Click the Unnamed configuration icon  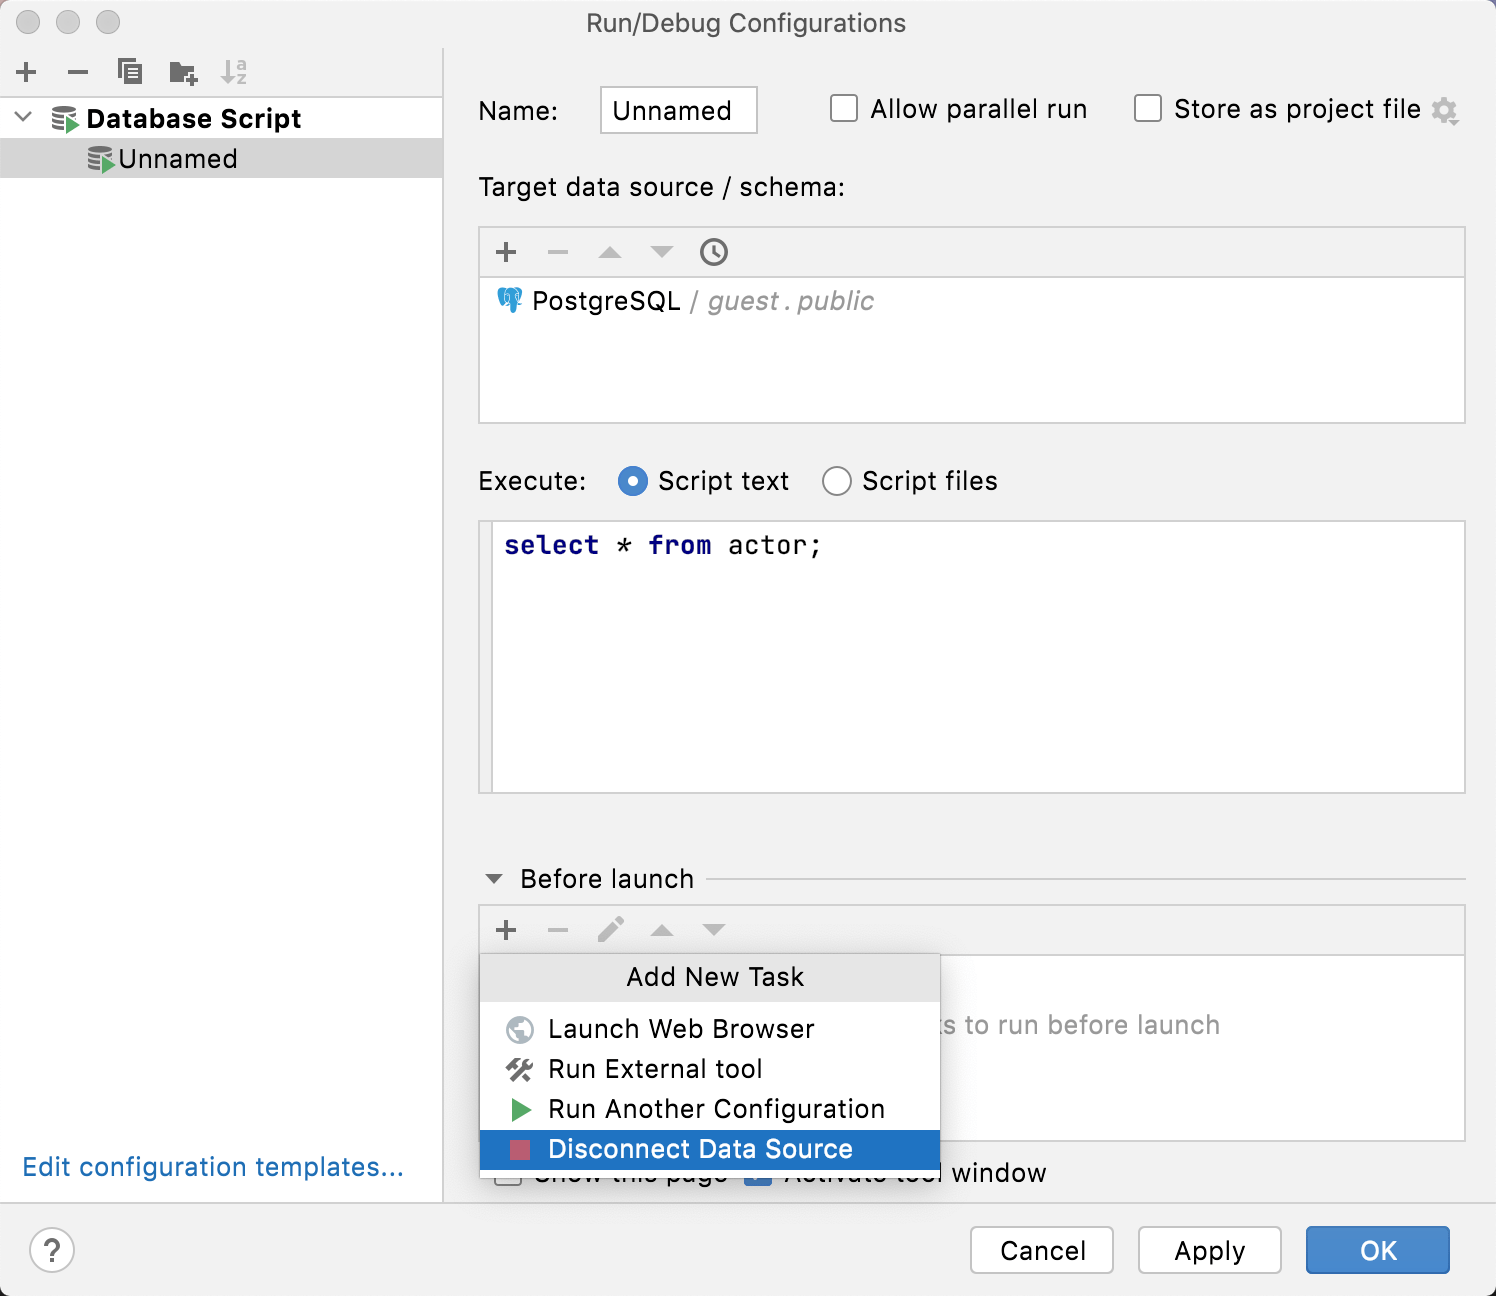pos(101,159)
